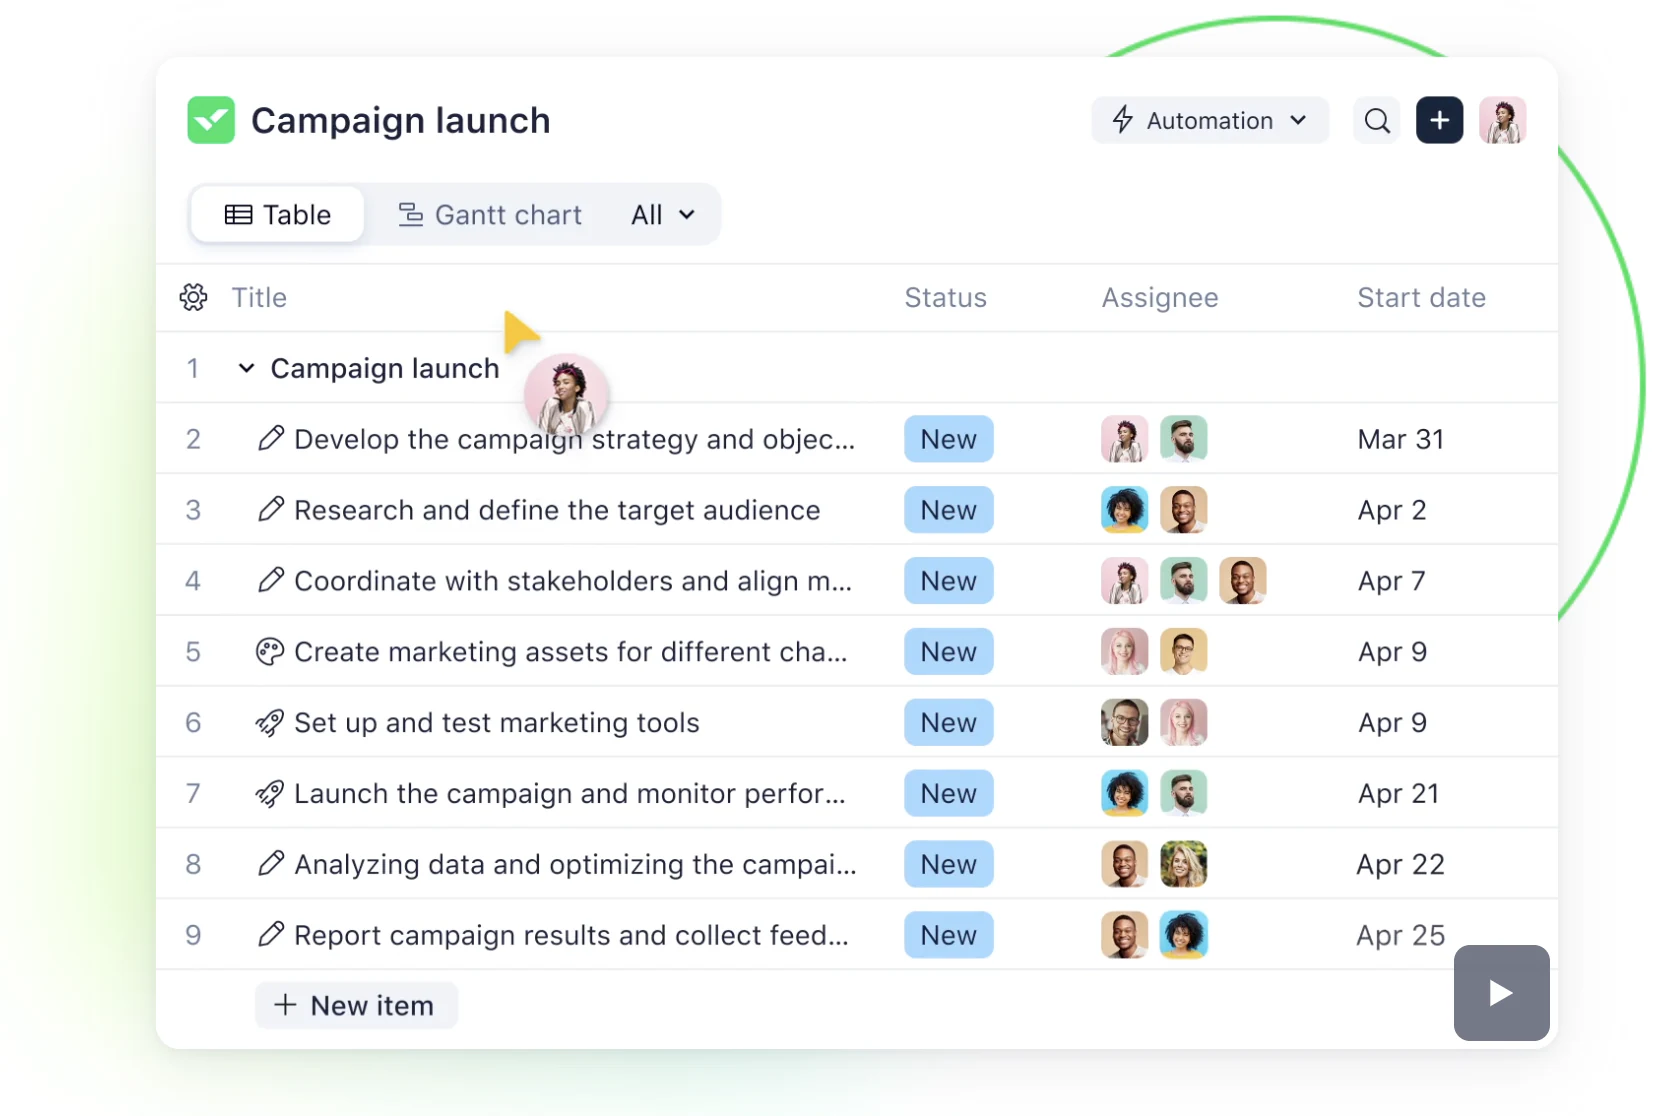Image resolution: width=1656 pixels, height=1116 pixels.
Task: Click the Campaign launch page title
Action: tap(401, 120)
